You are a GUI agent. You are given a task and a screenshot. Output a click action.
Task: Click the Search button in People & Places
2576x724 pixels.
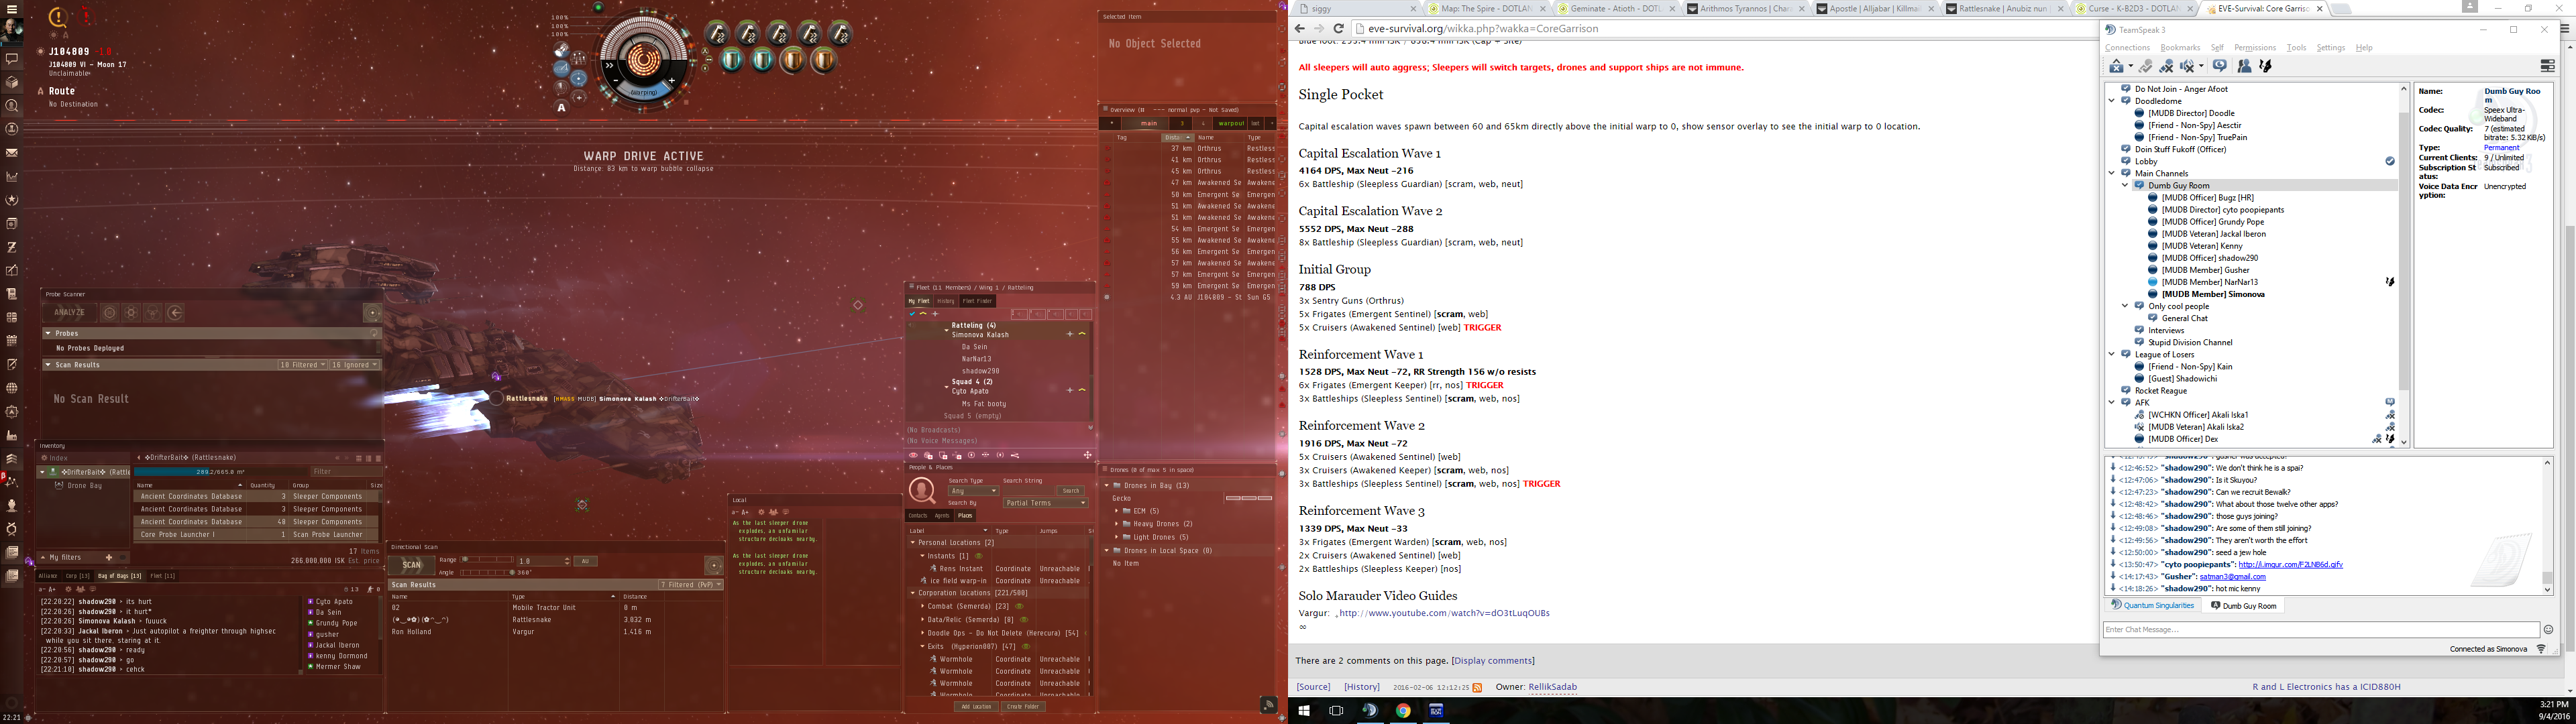pyautogui.click(x=1071, y=491)
